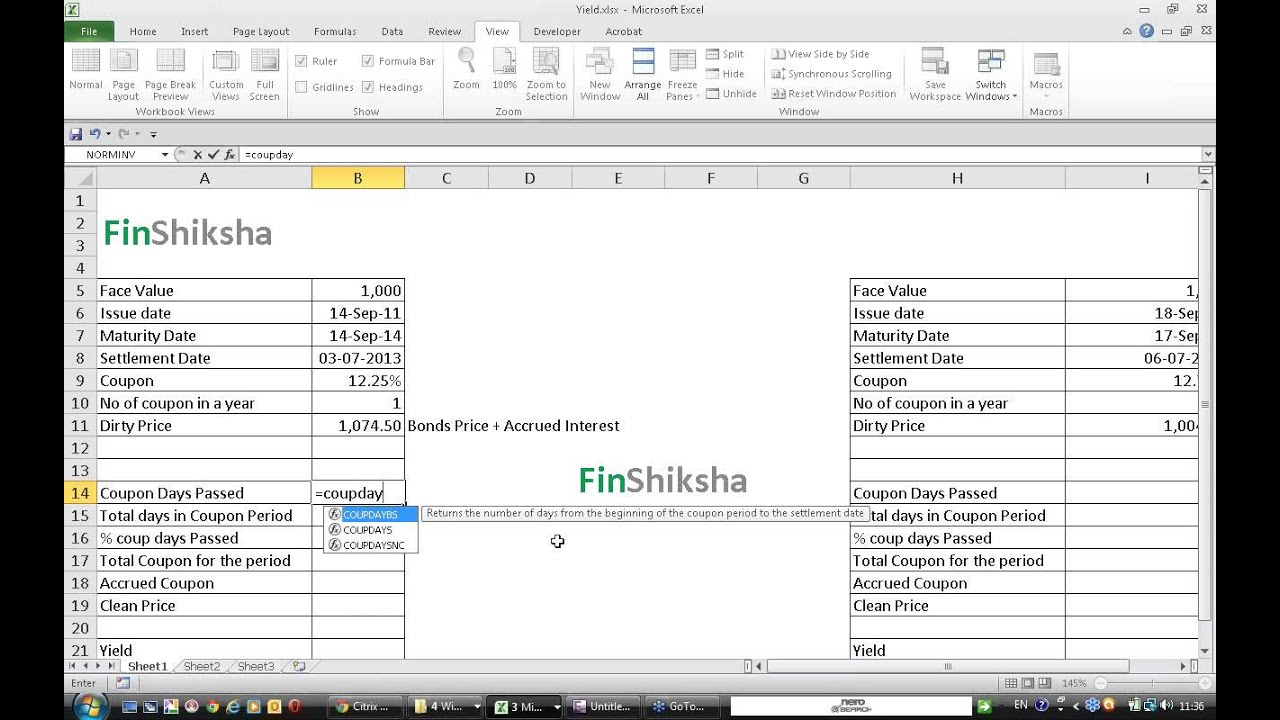This screenshot has height=720, width=1280.
Task: Open the Zoom dialog
Action: (x=466, y=70)
